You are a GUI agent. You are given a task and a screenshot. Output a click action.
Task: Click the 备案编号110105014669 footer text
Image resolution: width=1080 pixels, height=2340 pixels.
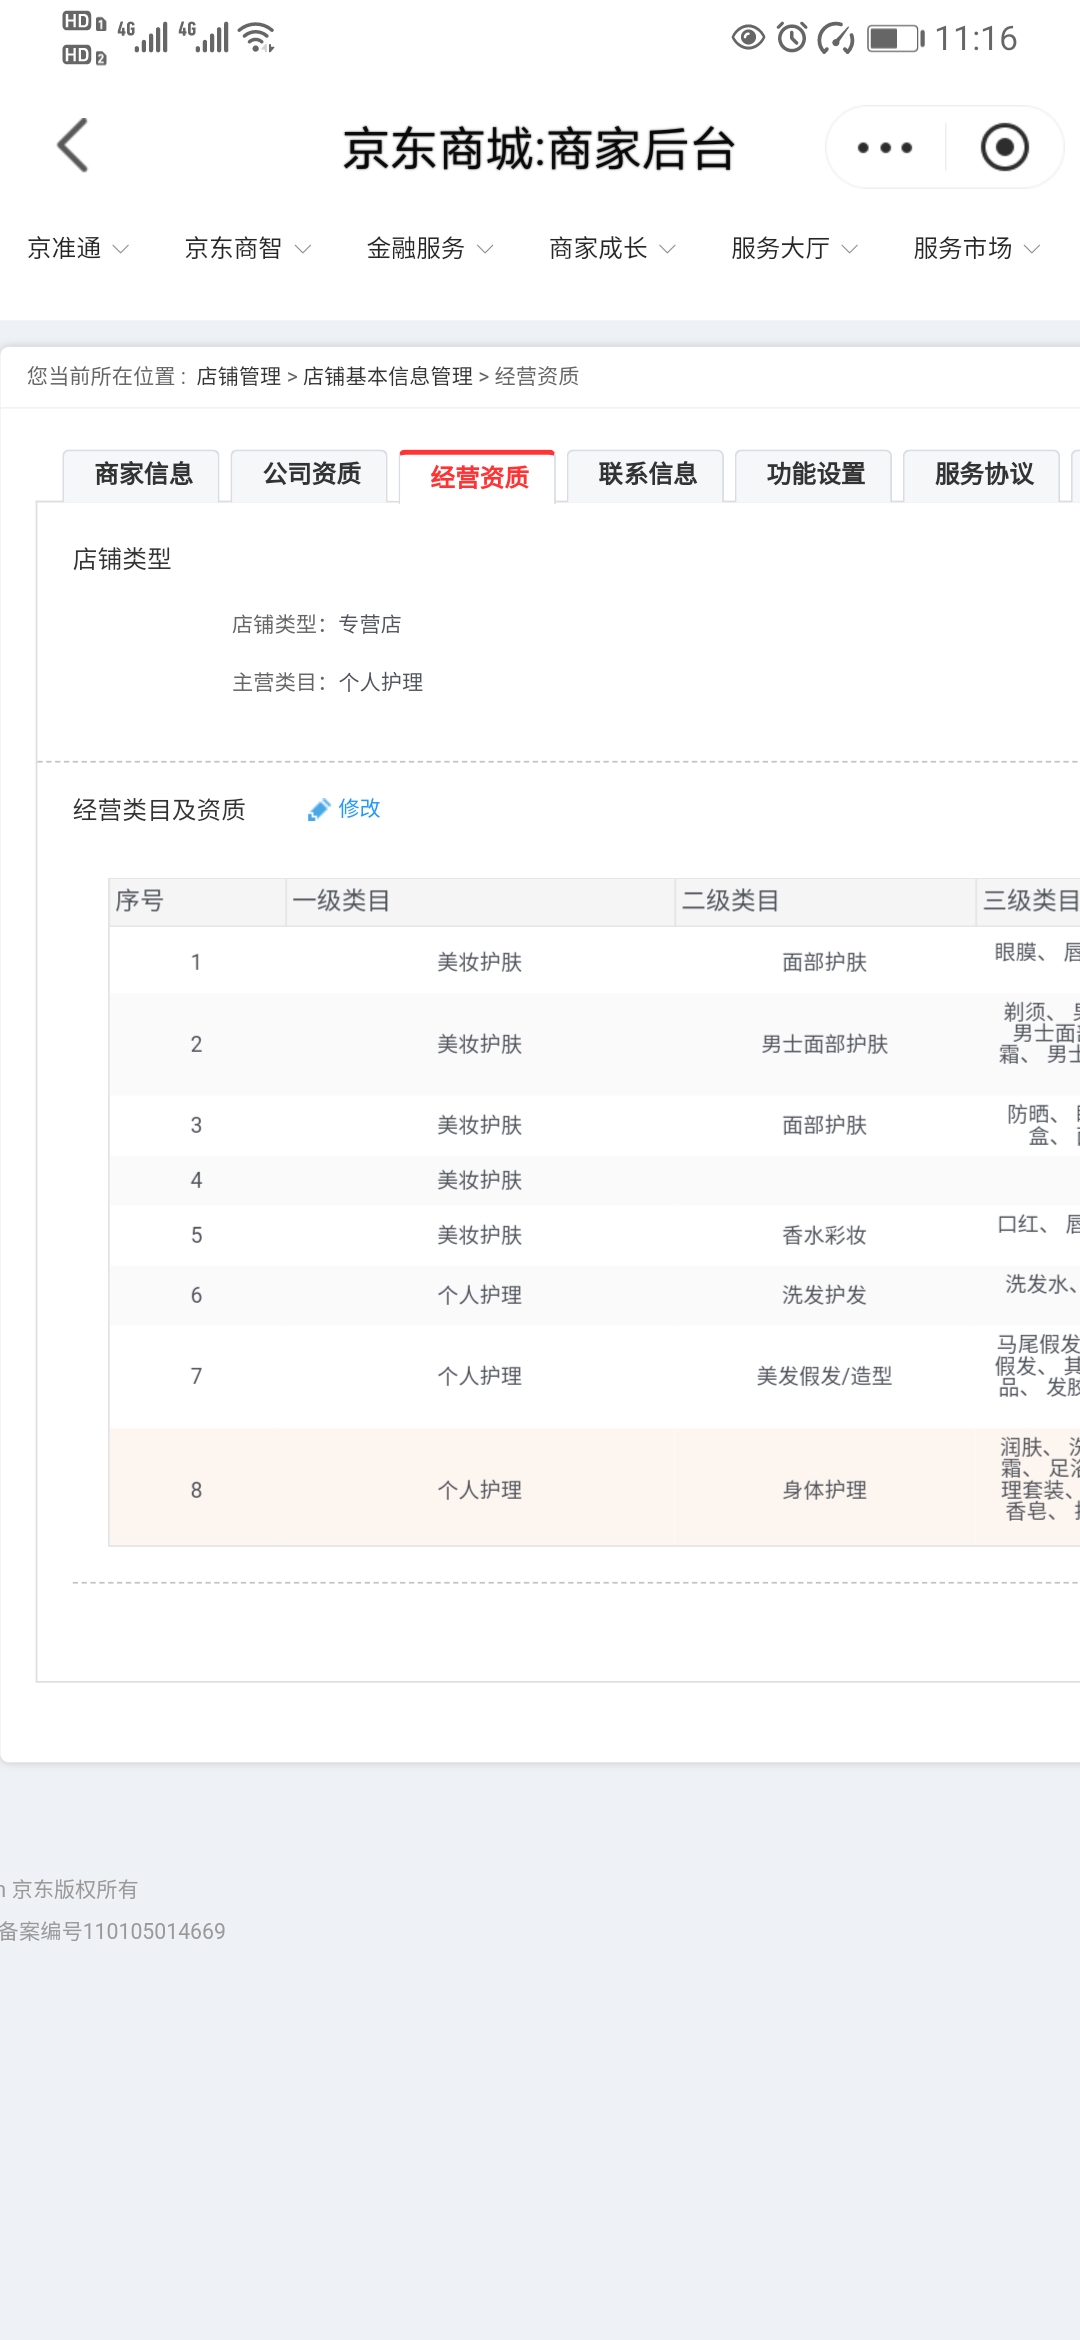(x=112, y=1931)
